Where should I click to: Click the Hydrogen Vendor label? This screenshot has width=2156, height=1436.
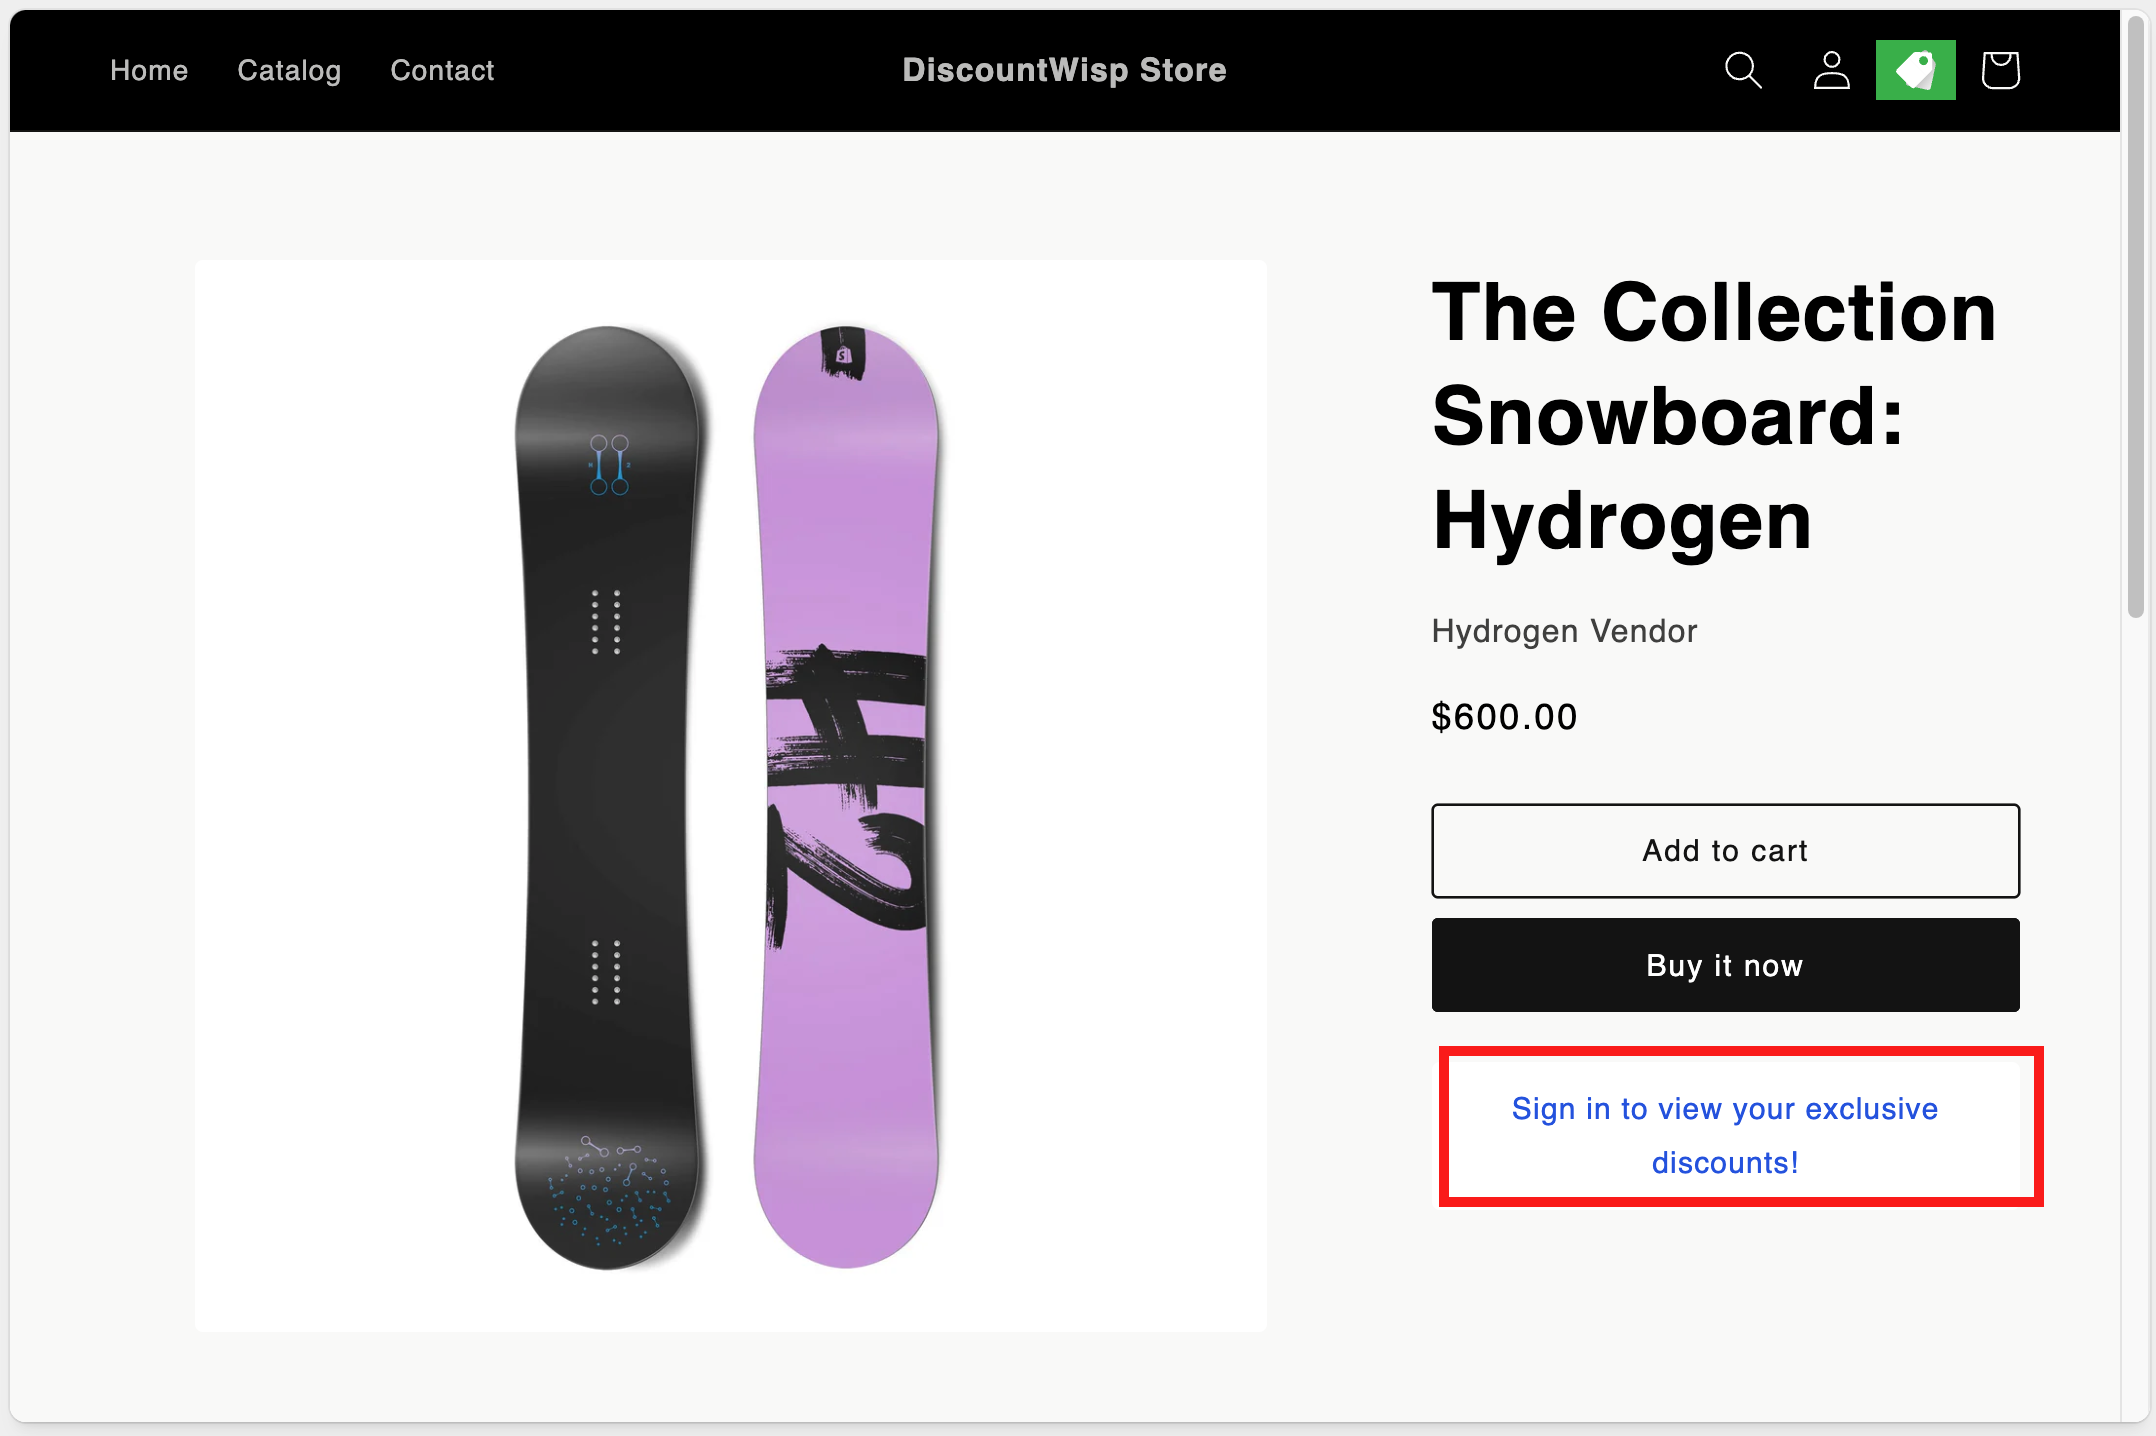1564,631
